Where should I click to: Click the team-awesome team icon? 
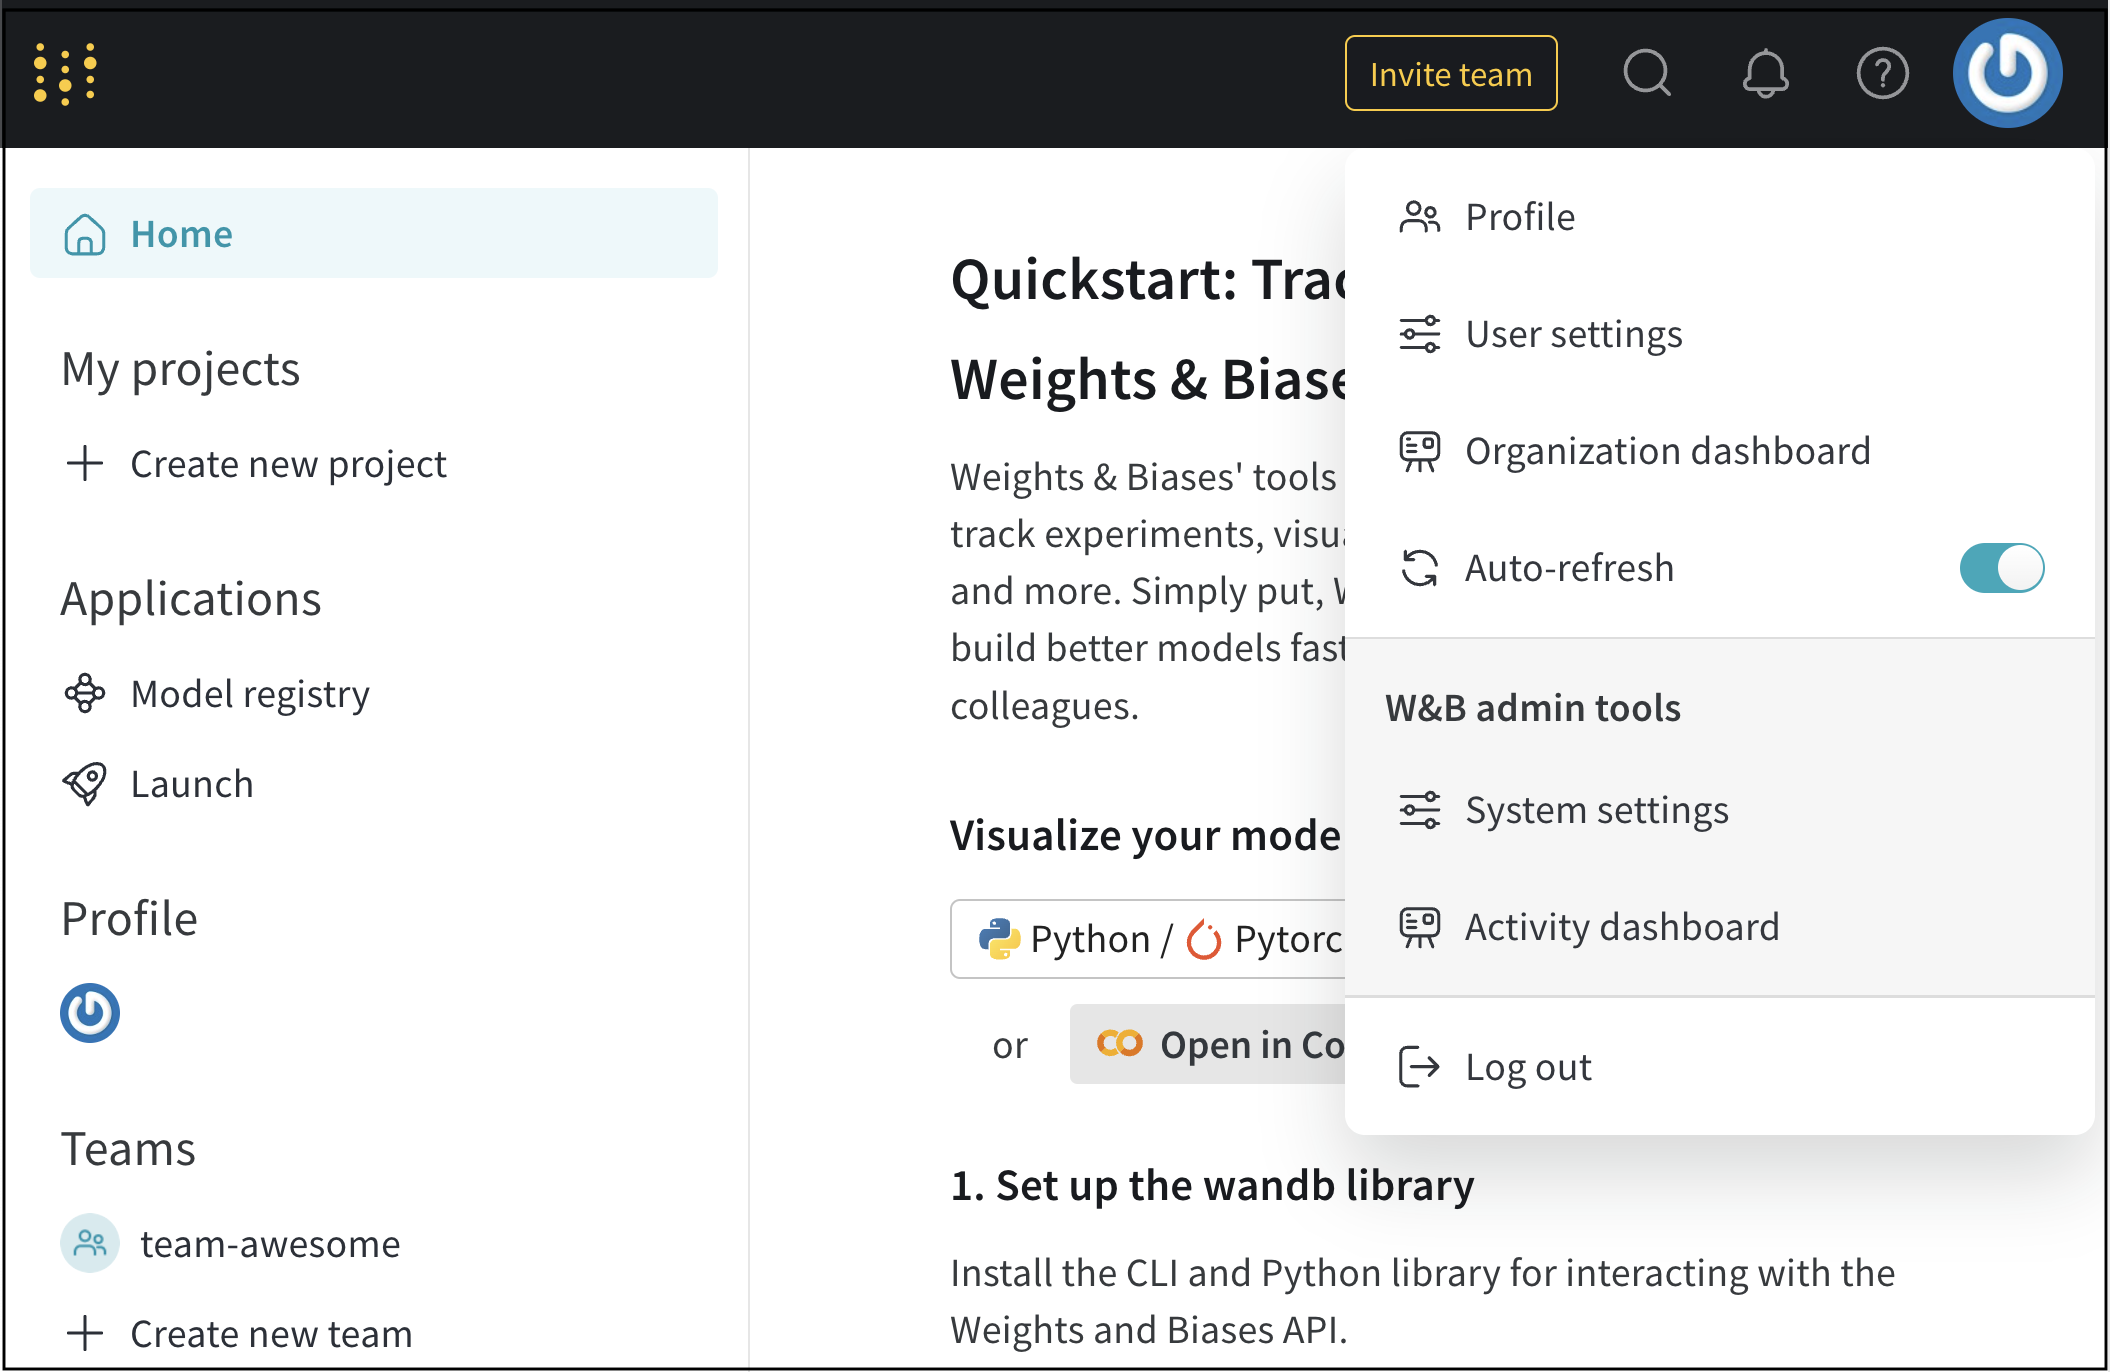(90, 1243)
